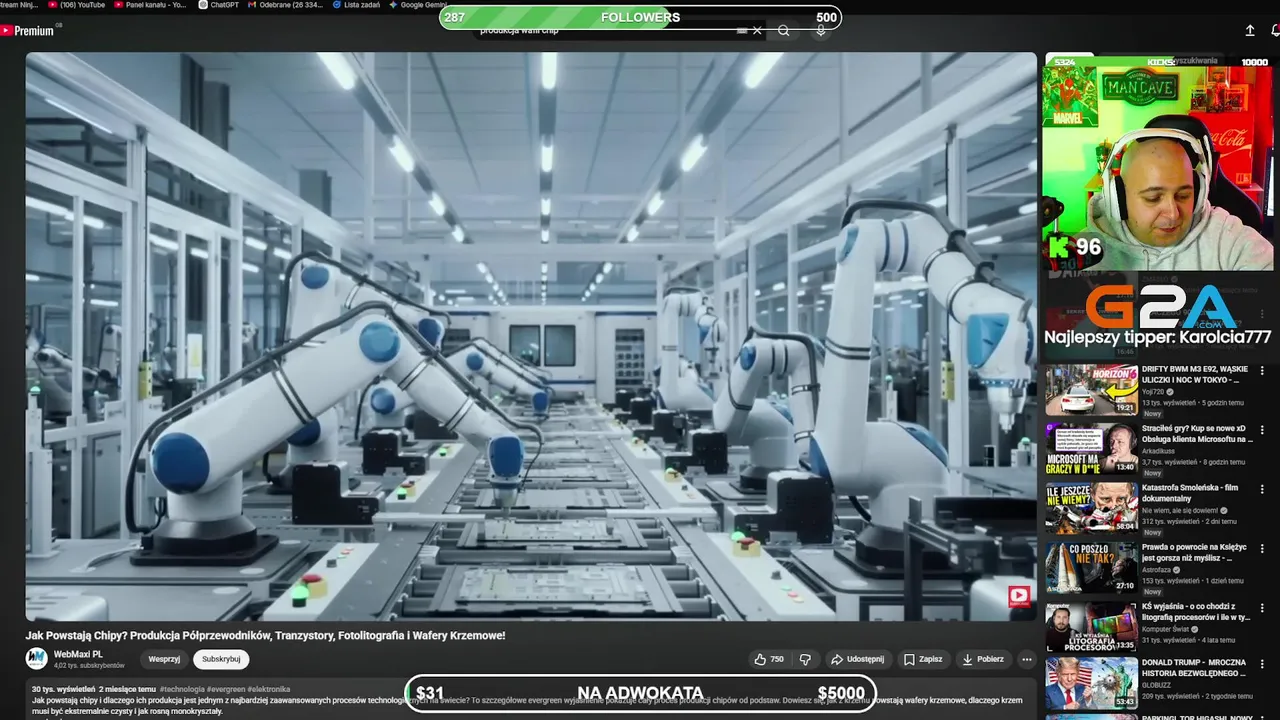The height and width of the screenshot is (720, 1280).
Task: Switch to the Google Gemini browser tab
Action: point(418,5)
